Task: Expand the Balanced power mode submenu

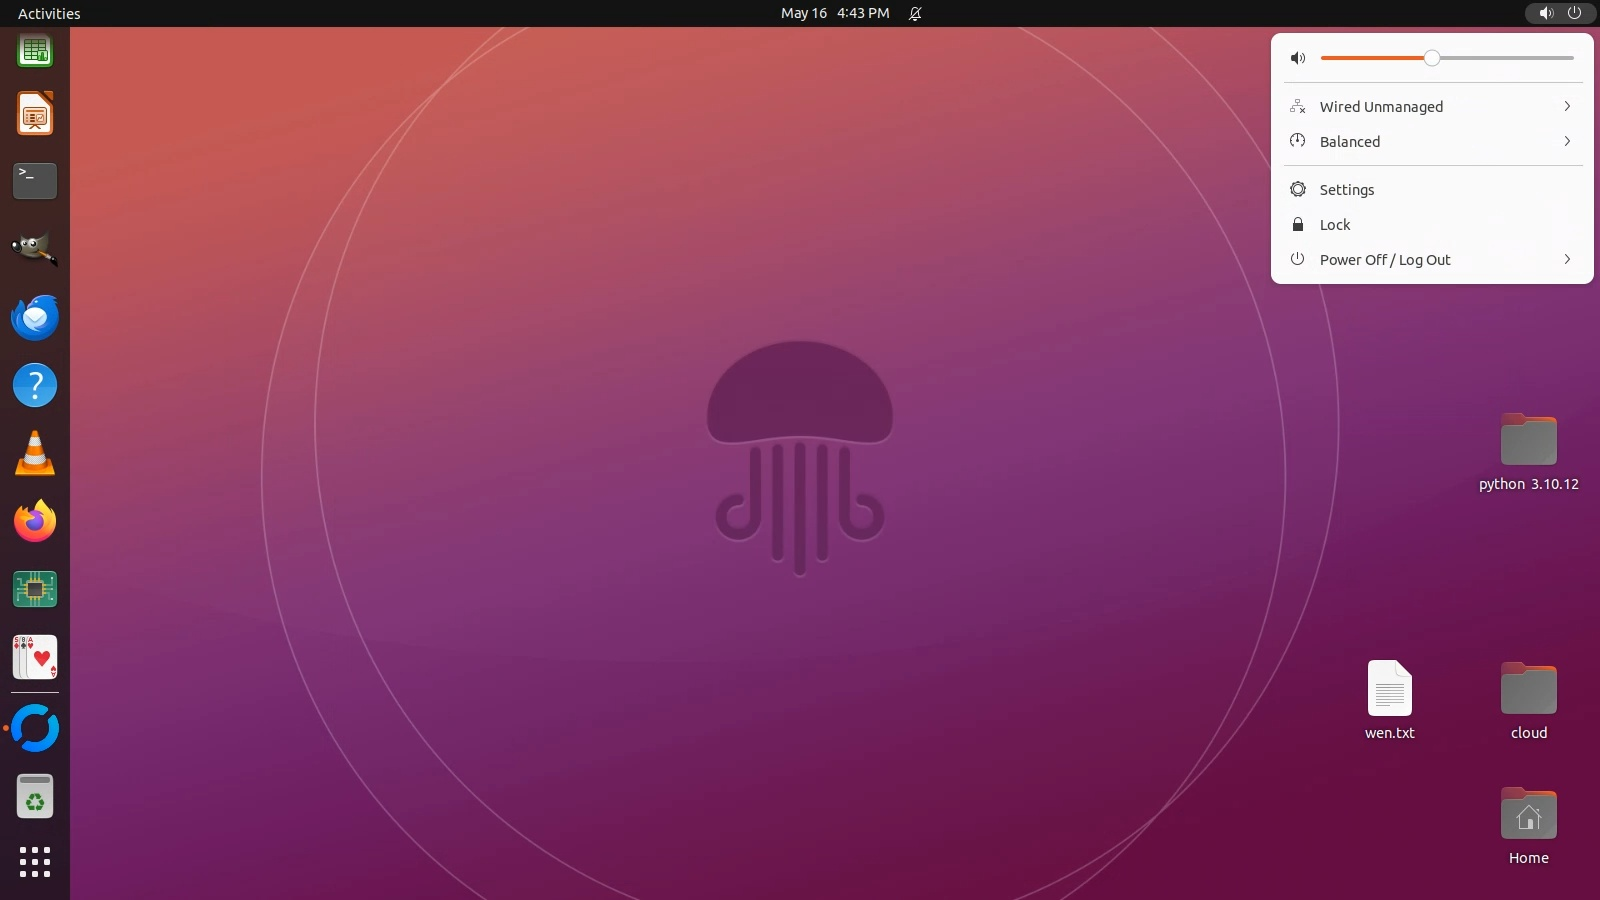Action: (1432, 142)
